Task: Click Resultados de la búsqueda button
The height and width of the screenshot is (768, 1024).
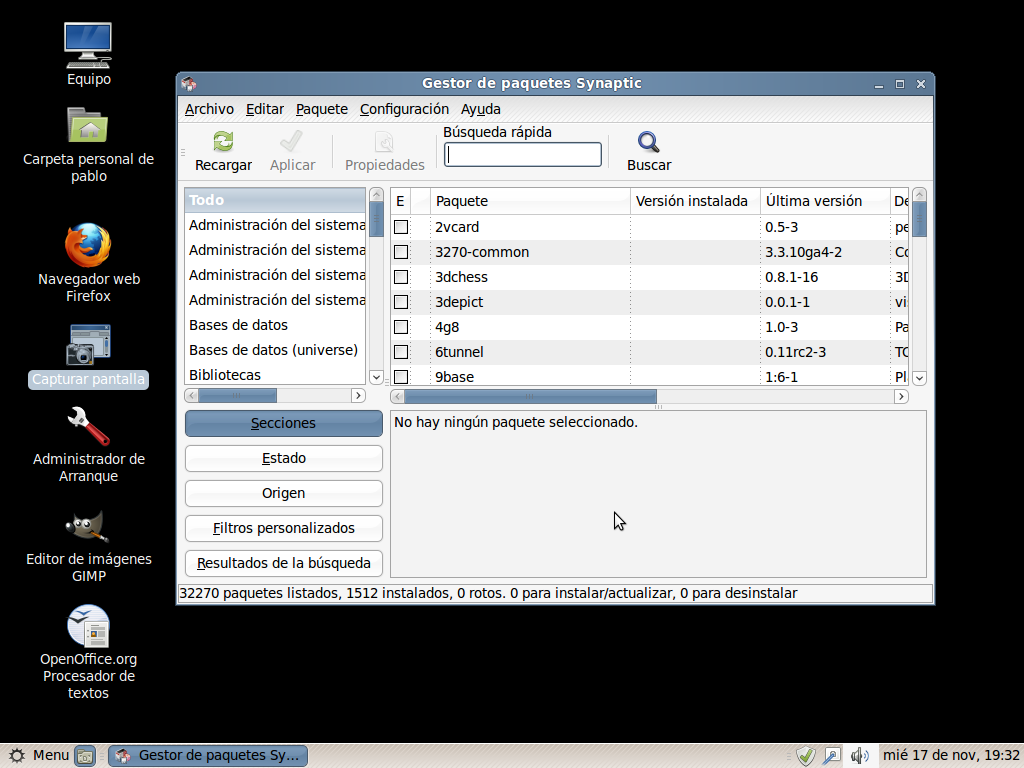Action: pos(283,563)
